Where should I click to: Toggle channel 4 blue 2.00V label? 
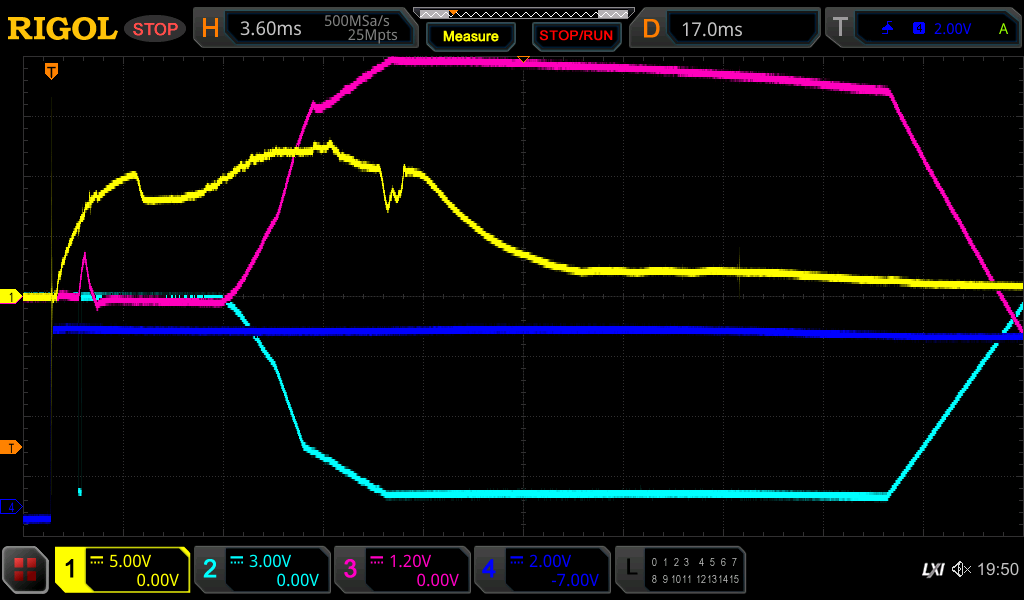pyautogui.click(x=542, y=570)
